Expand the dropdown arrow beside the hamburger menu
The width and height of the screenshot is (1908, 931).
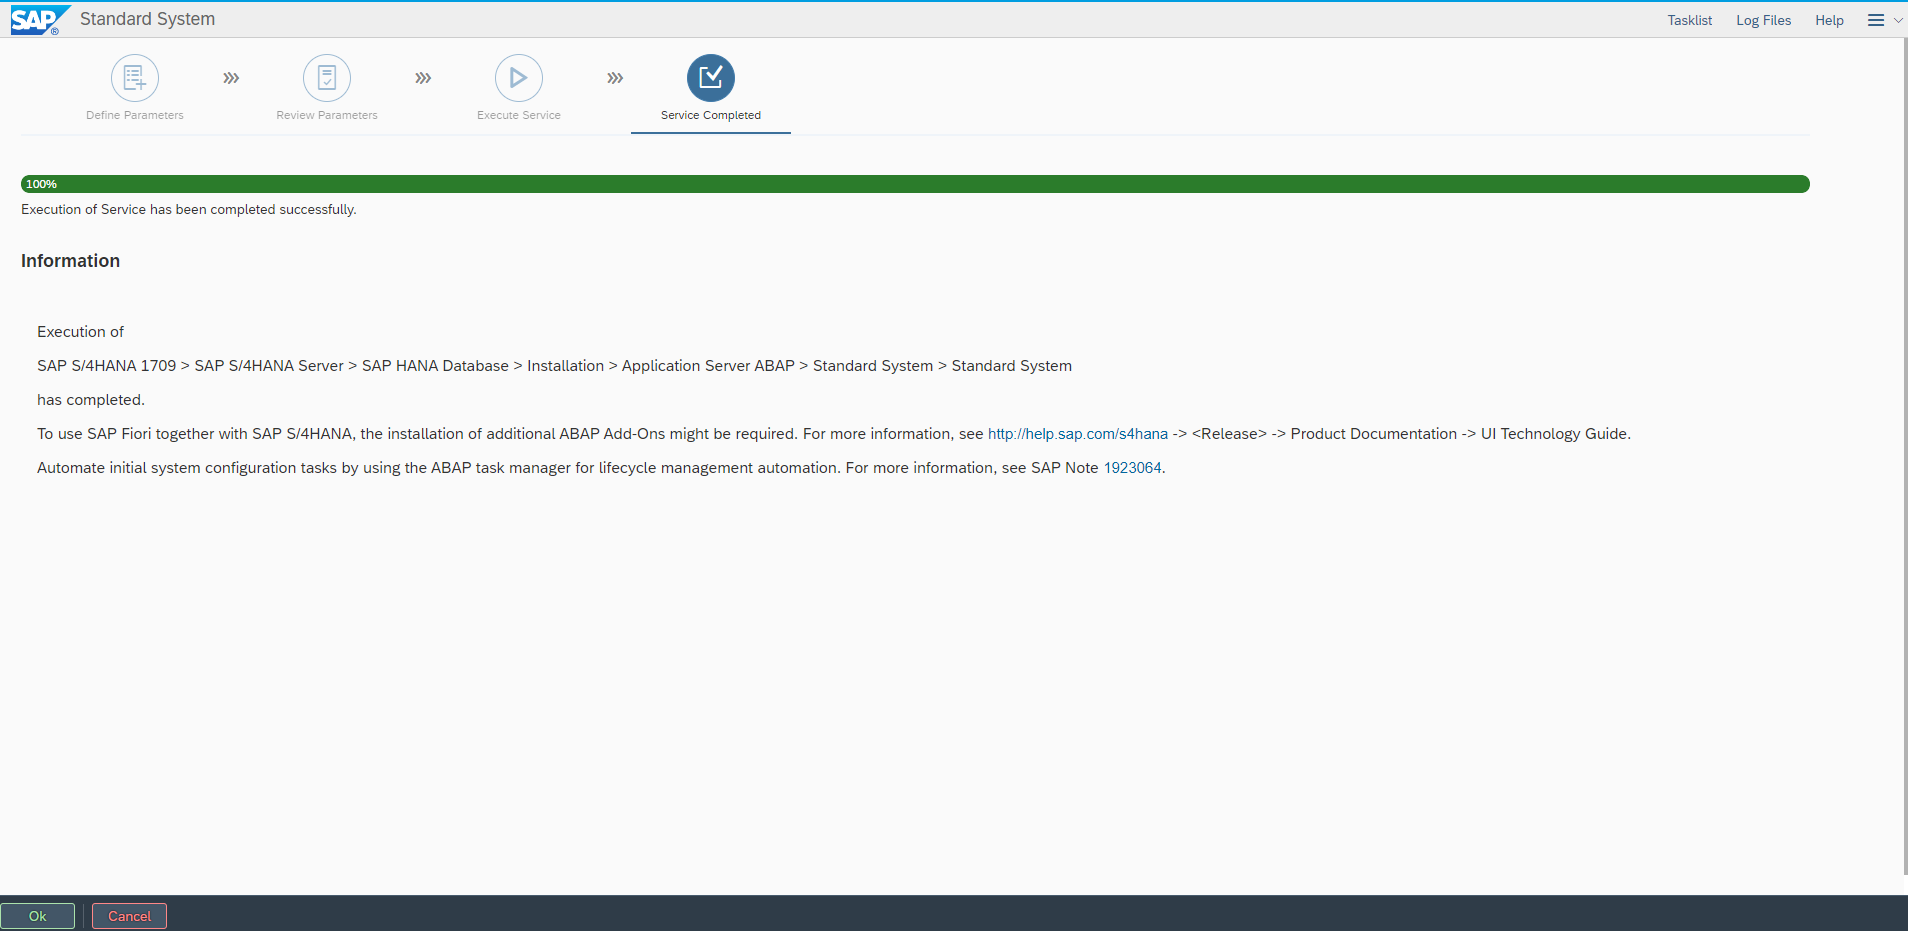1898,20
